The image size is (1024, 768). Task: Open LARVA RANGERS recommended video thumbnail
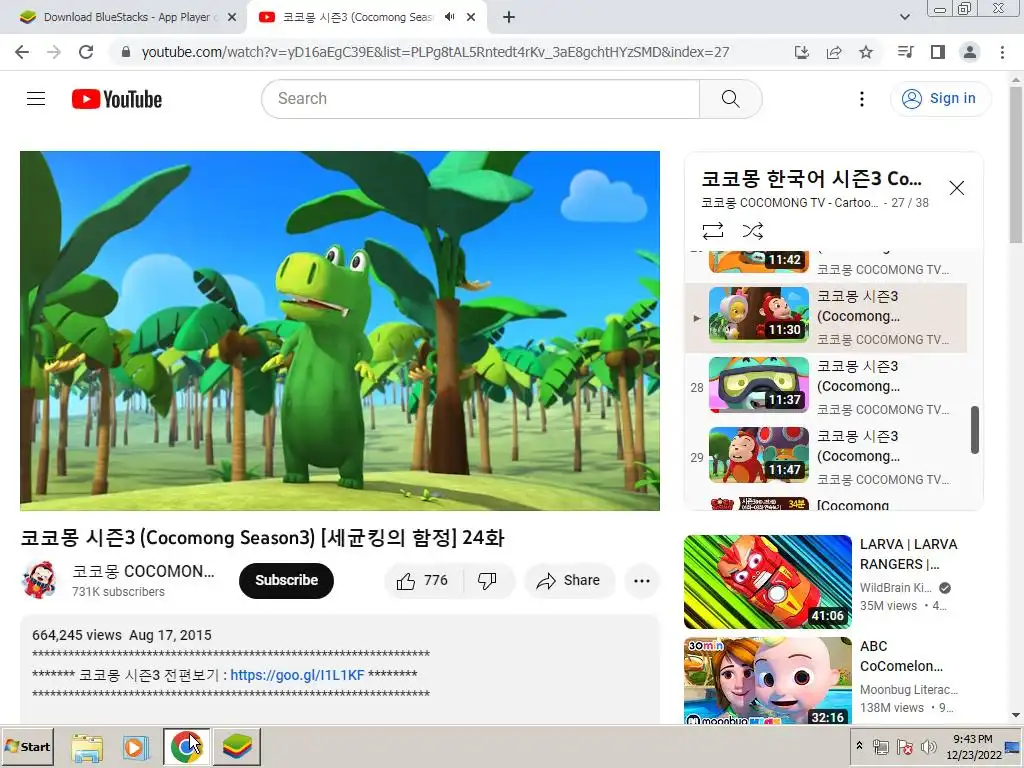pyautogui.click(x=768, y=582)
